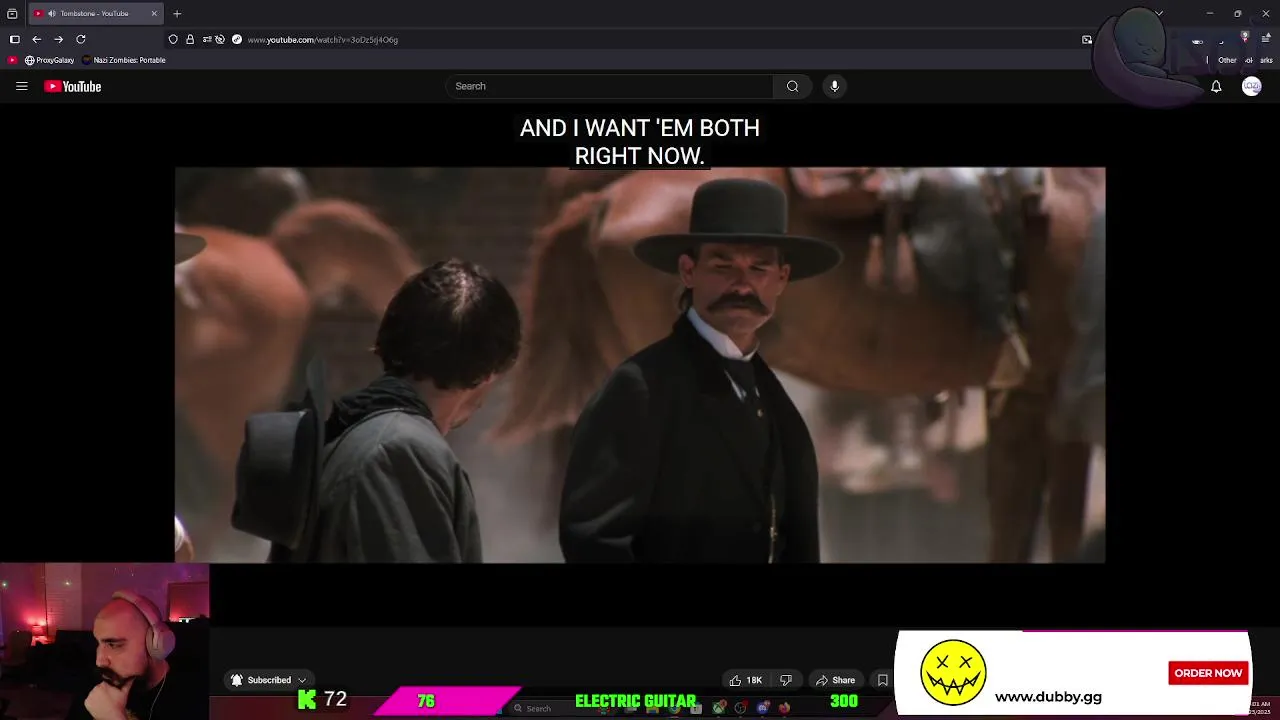Open the Xbox icon in taskbar
This screenshot has width=1280, height=720.
(719, 708)
